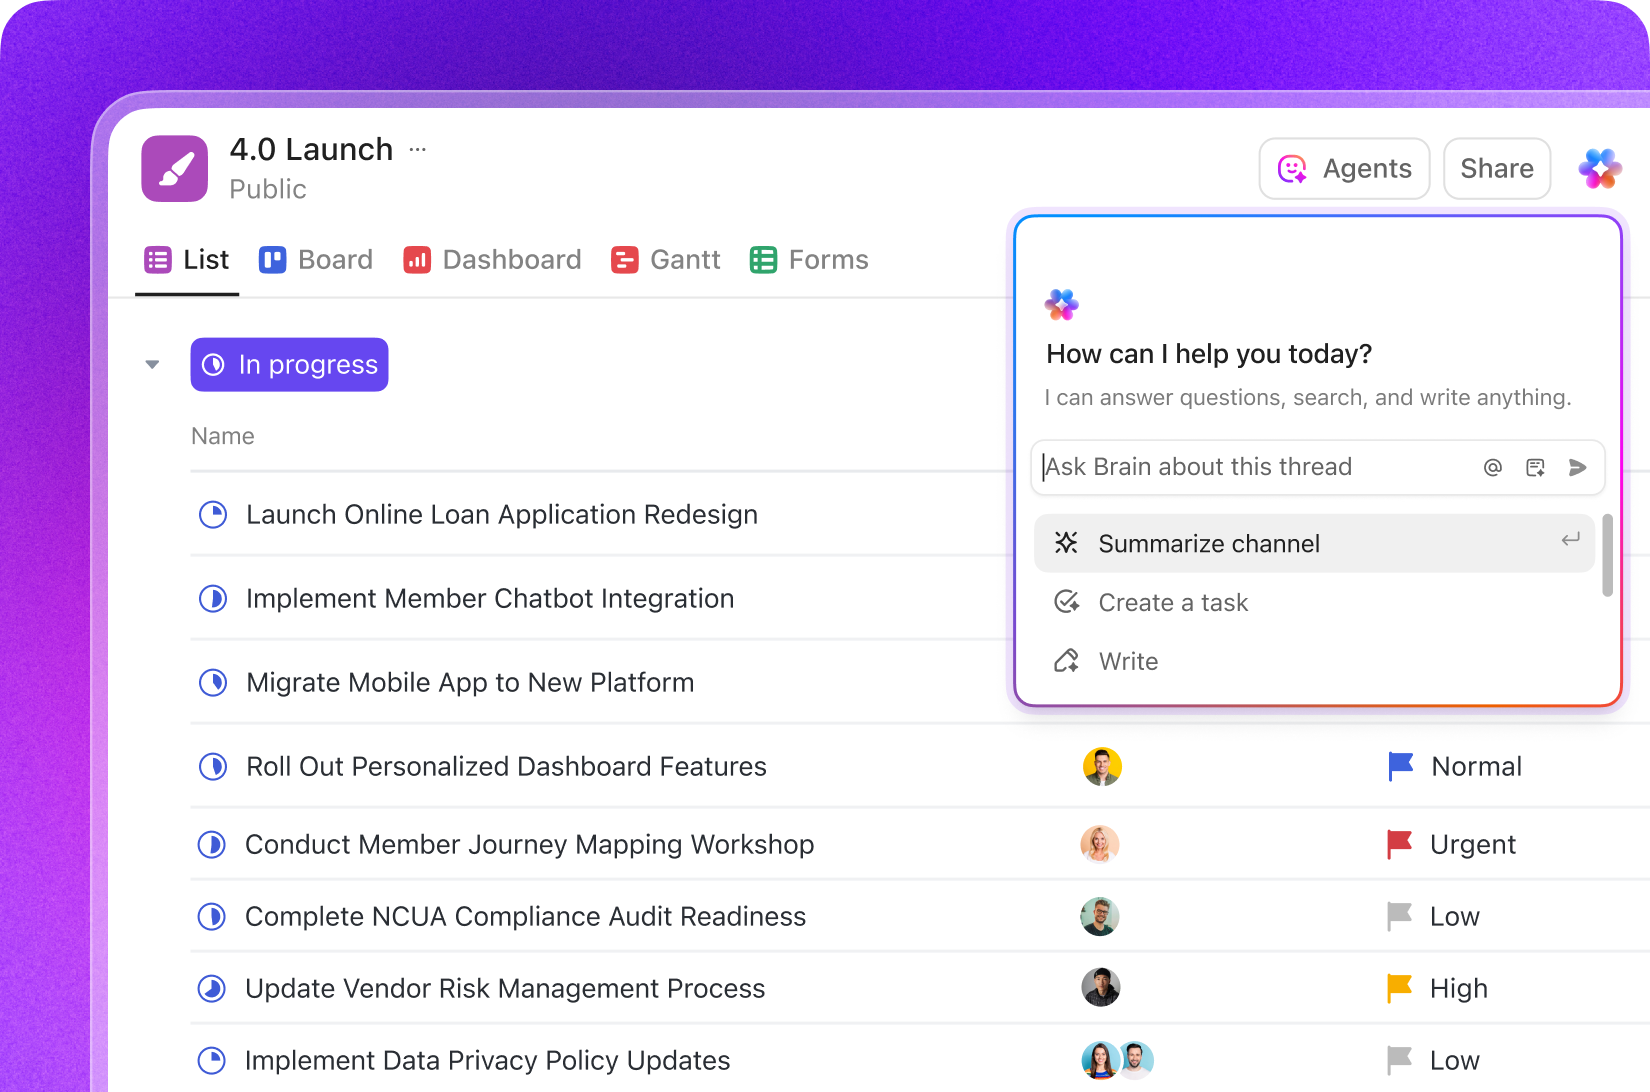1650x1092 pixels.
Task: Click assignee avatar on Conduct Member Journey Mapping row
Action: 1100,845
